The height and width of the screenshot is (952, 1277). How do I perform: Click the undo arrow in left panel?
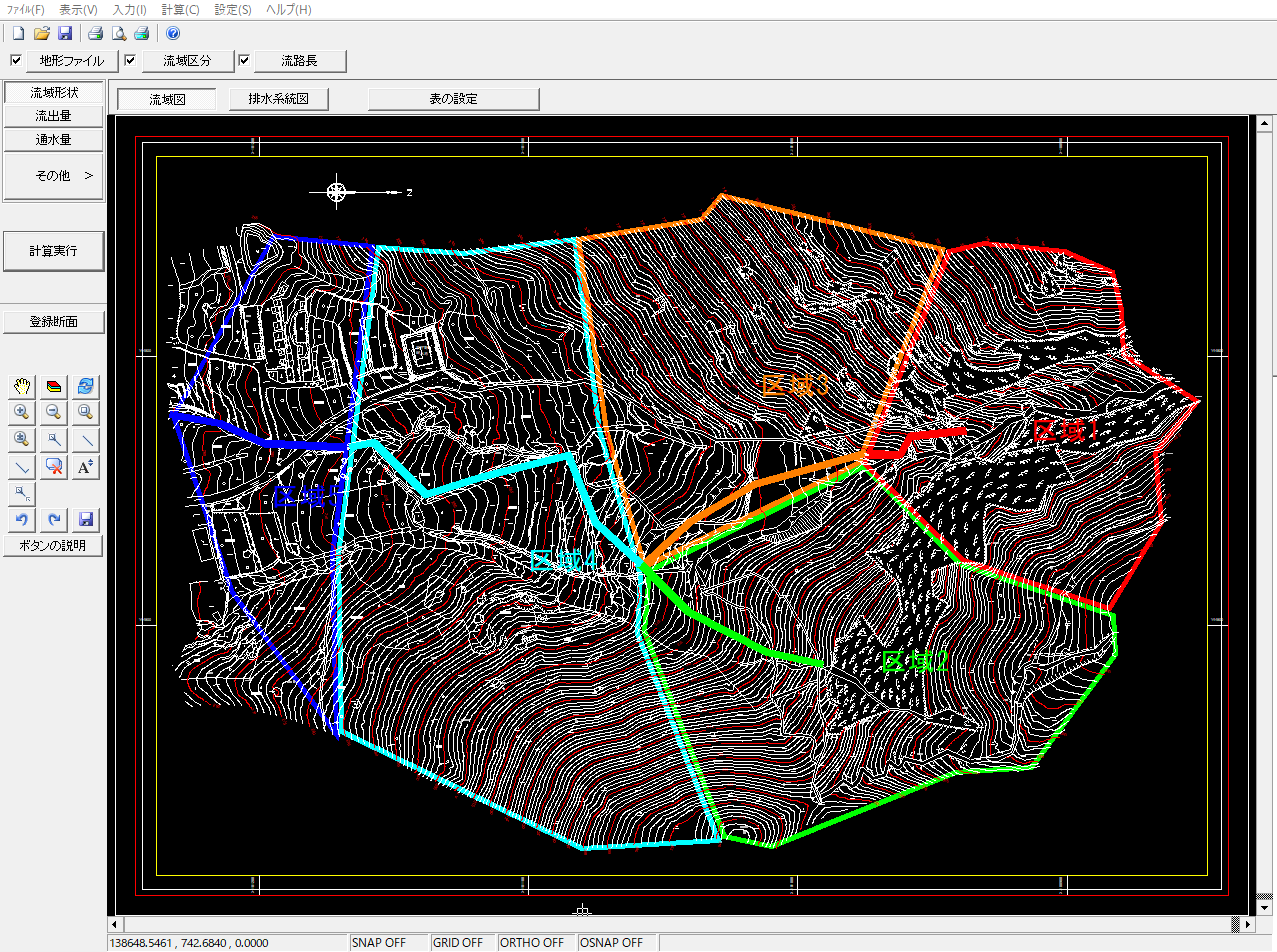point(20,520)
